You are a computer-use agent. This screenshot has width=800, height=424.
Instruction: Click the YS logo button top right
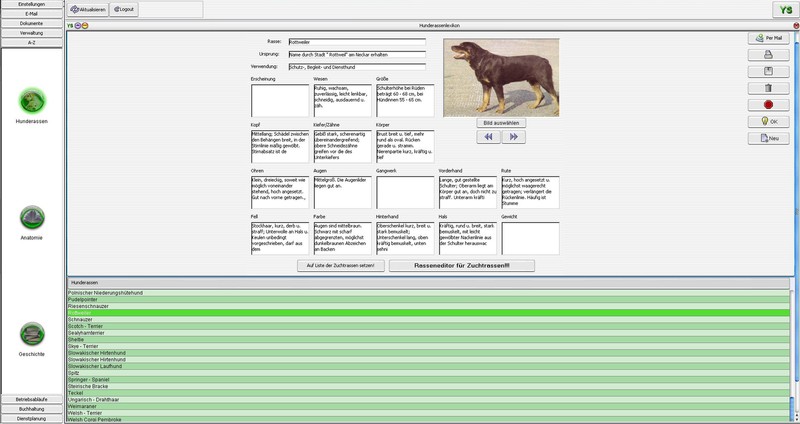[x=786, y=10]
